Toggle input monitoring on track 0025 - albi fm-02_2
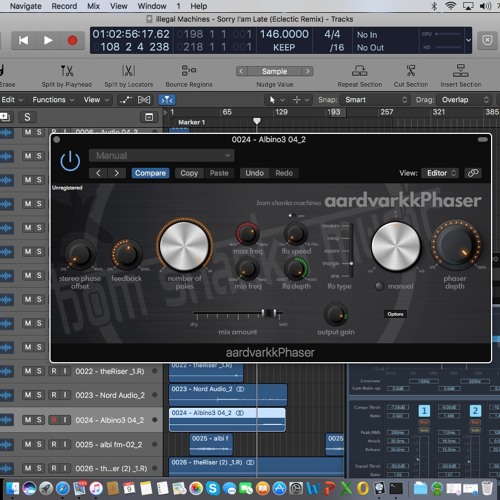 coord(65,444)
